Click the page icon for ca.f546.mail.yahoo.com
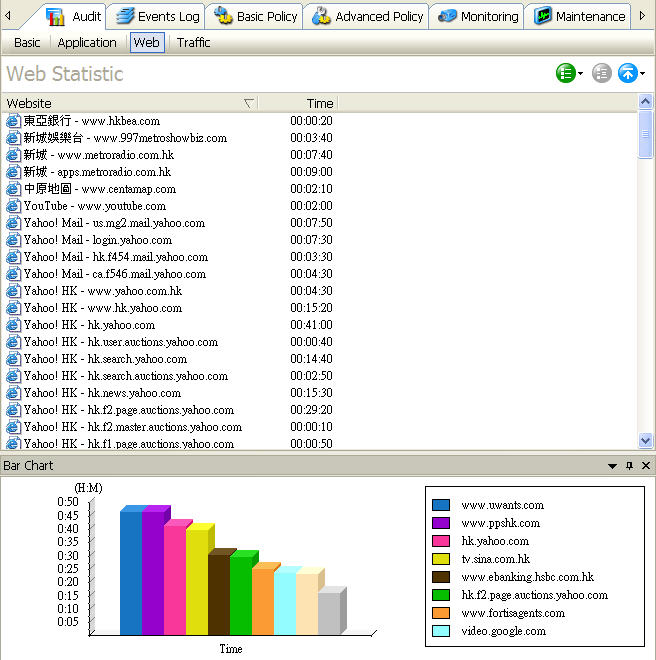Viewport: 656px width, 660px height. pos(13,274)
